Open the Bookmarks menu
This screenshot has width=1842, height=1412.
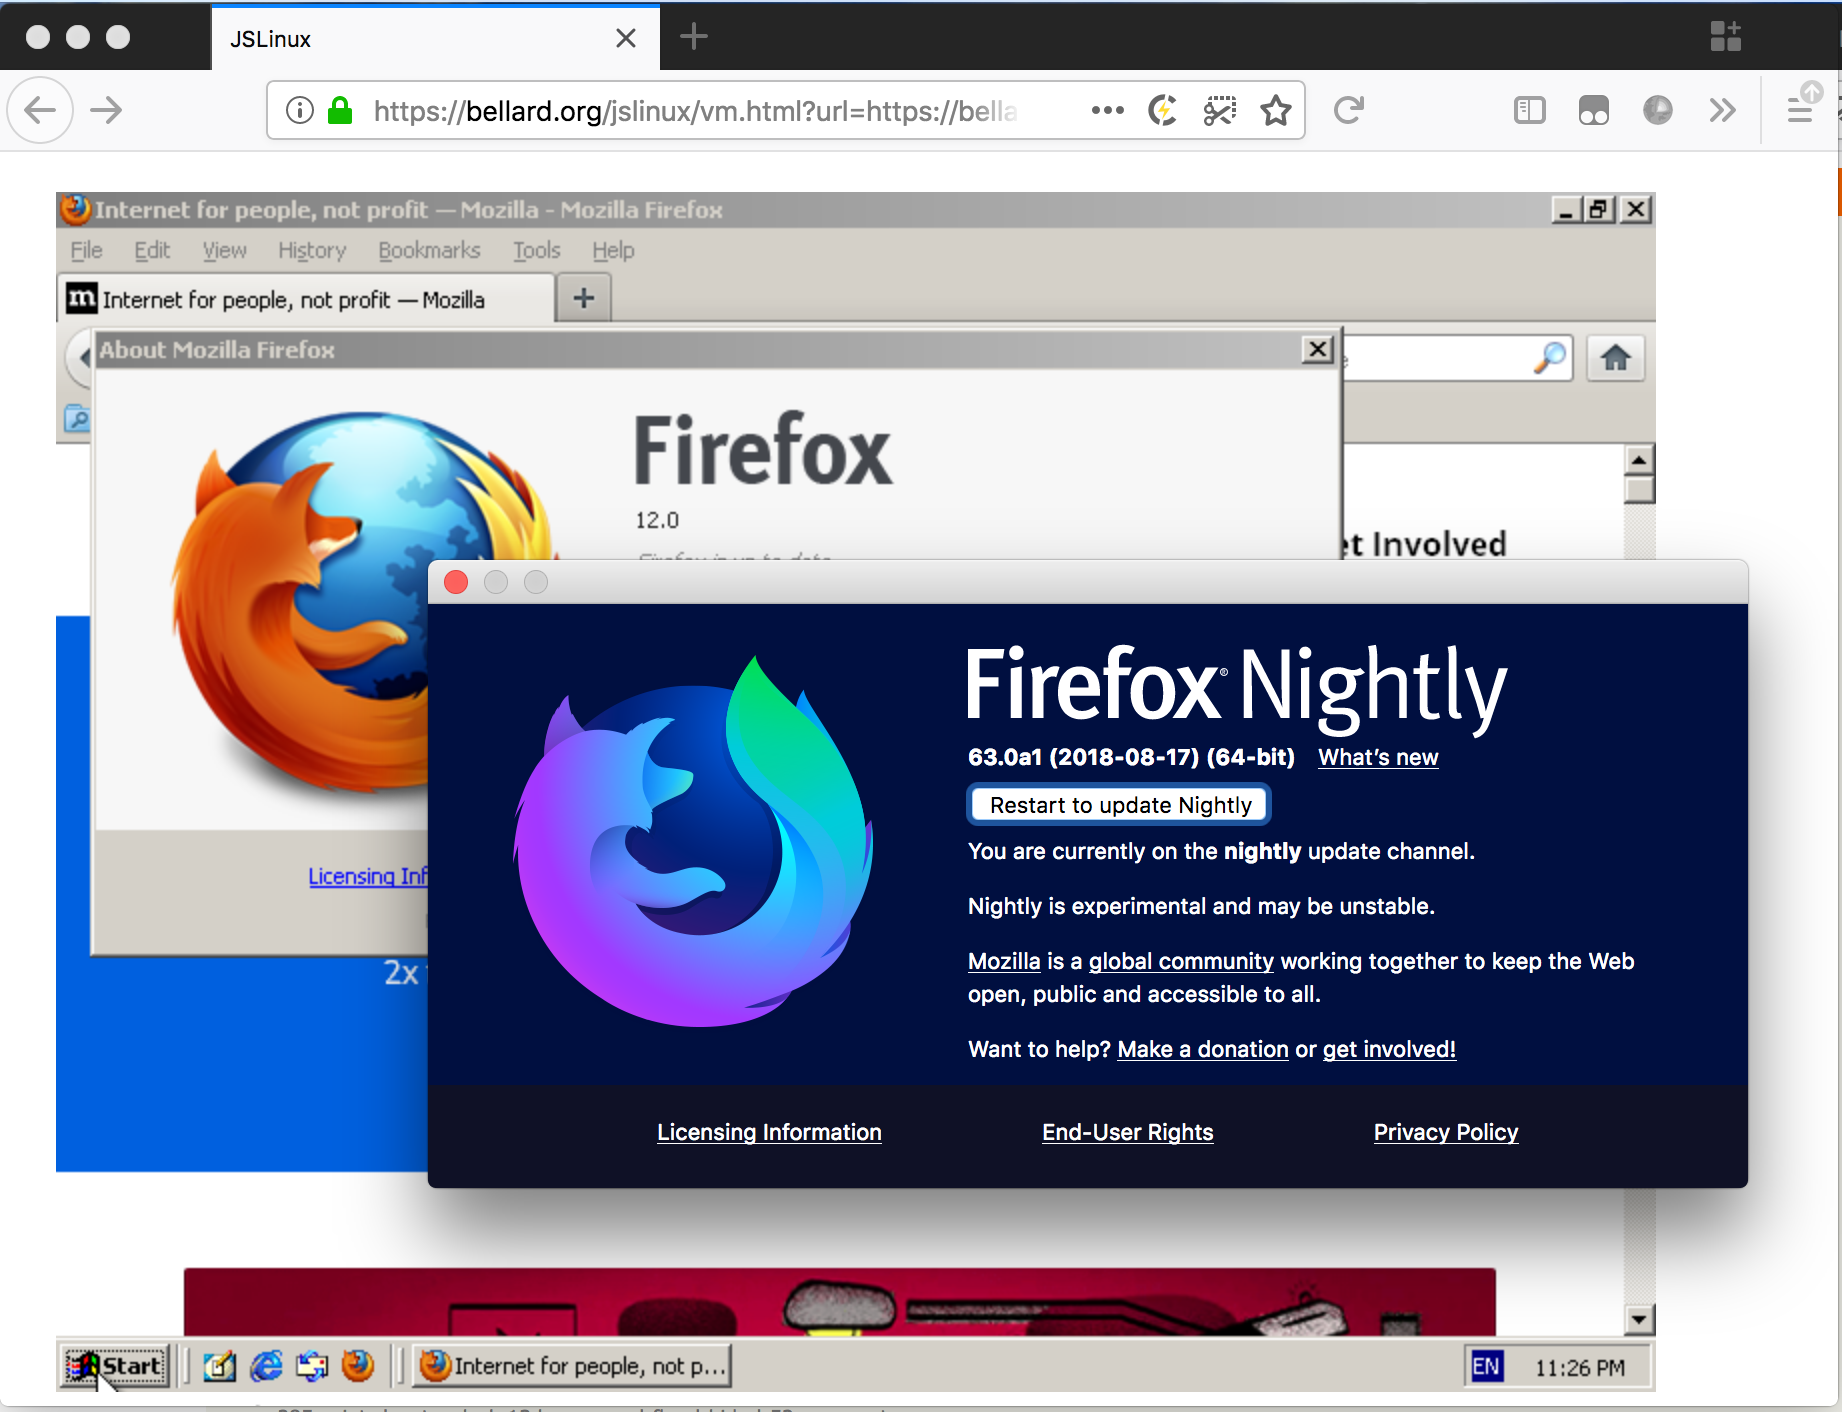[x=429, y=250]
